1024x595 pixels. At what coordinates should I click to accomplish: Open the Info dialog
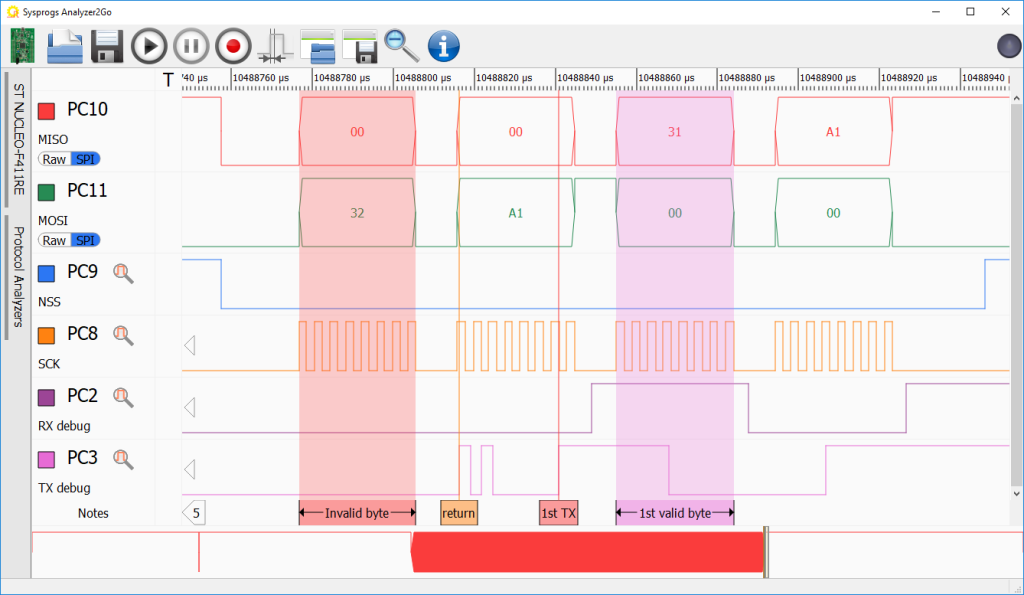(441, 45)
